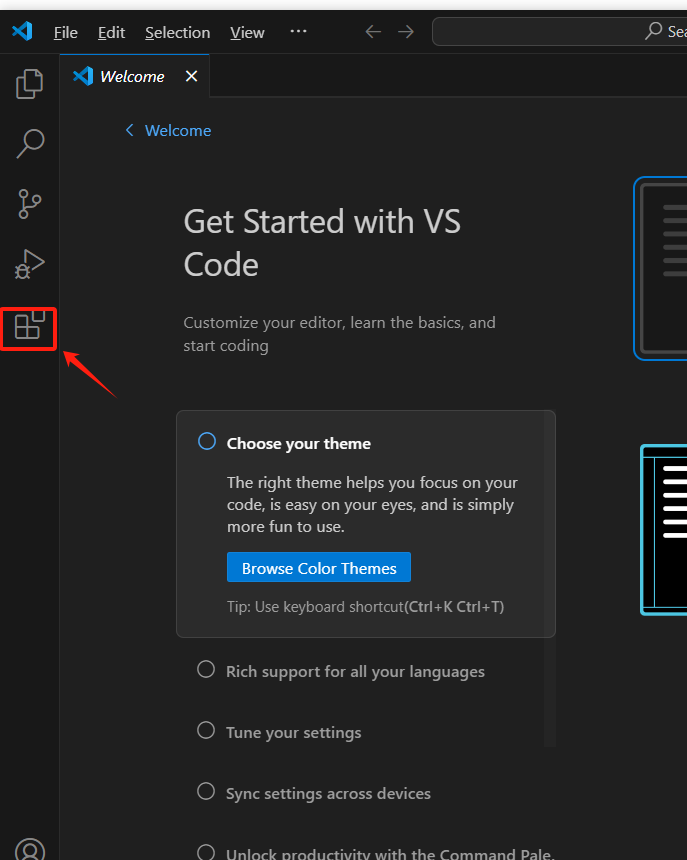Click the 'Choose your theme' heading

click(x=299, y=443)
